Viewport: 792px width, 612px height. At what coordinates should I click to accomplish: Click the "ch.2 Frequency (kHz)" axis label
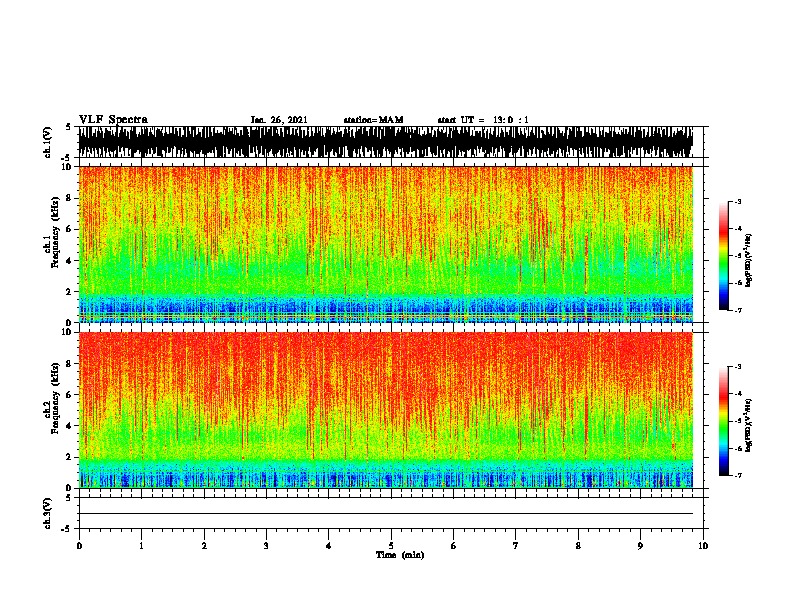pos(51,398)
